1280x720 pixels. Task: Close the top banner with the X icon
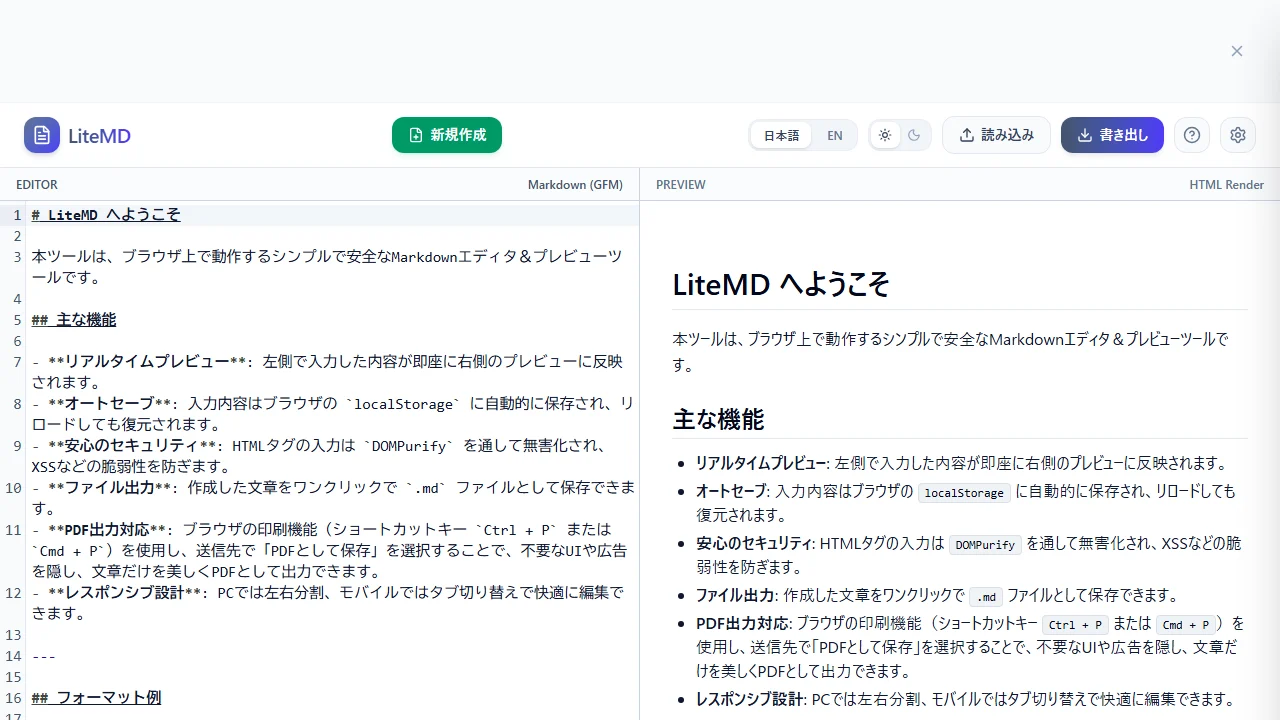1237,51
